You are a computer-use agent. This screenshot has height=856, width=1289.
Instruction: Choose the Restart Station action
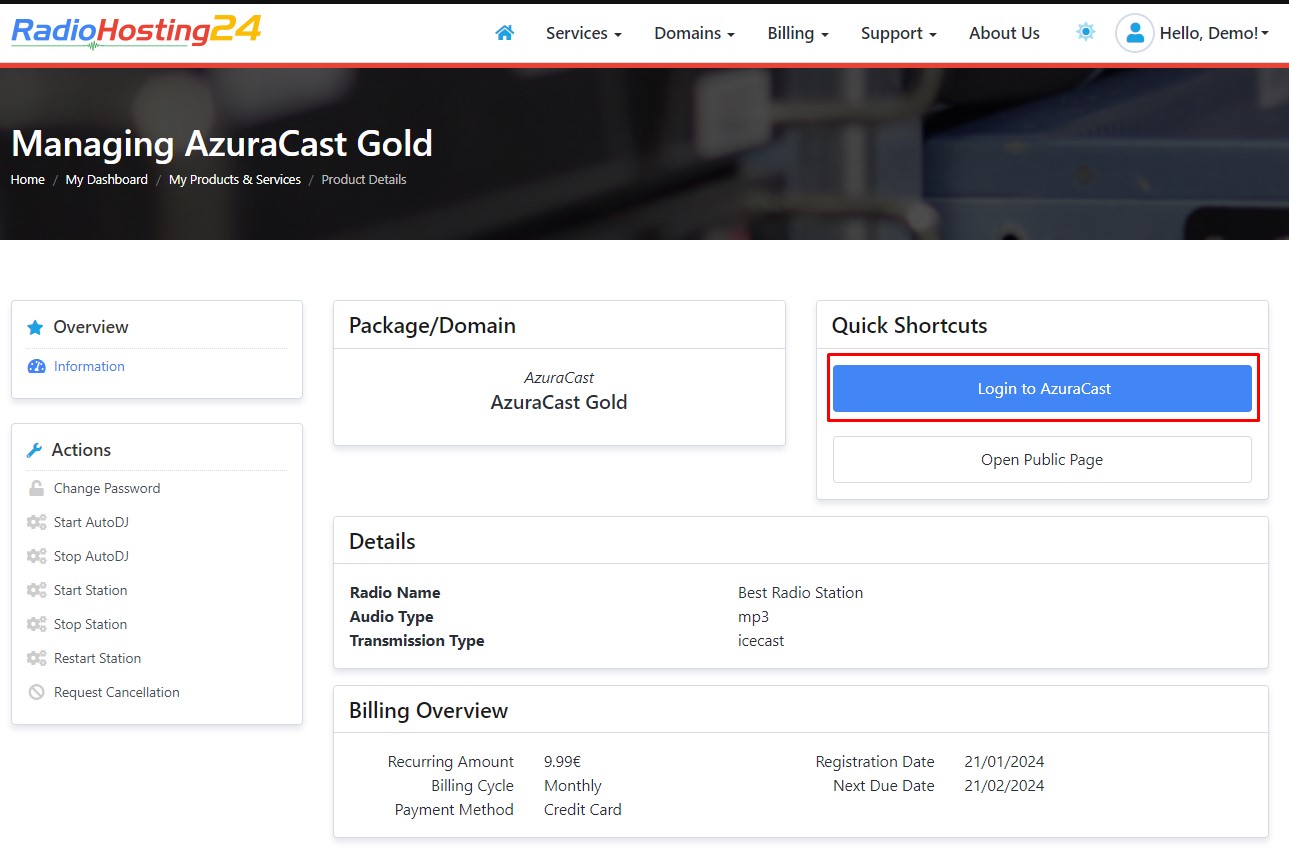pos(98,658)
